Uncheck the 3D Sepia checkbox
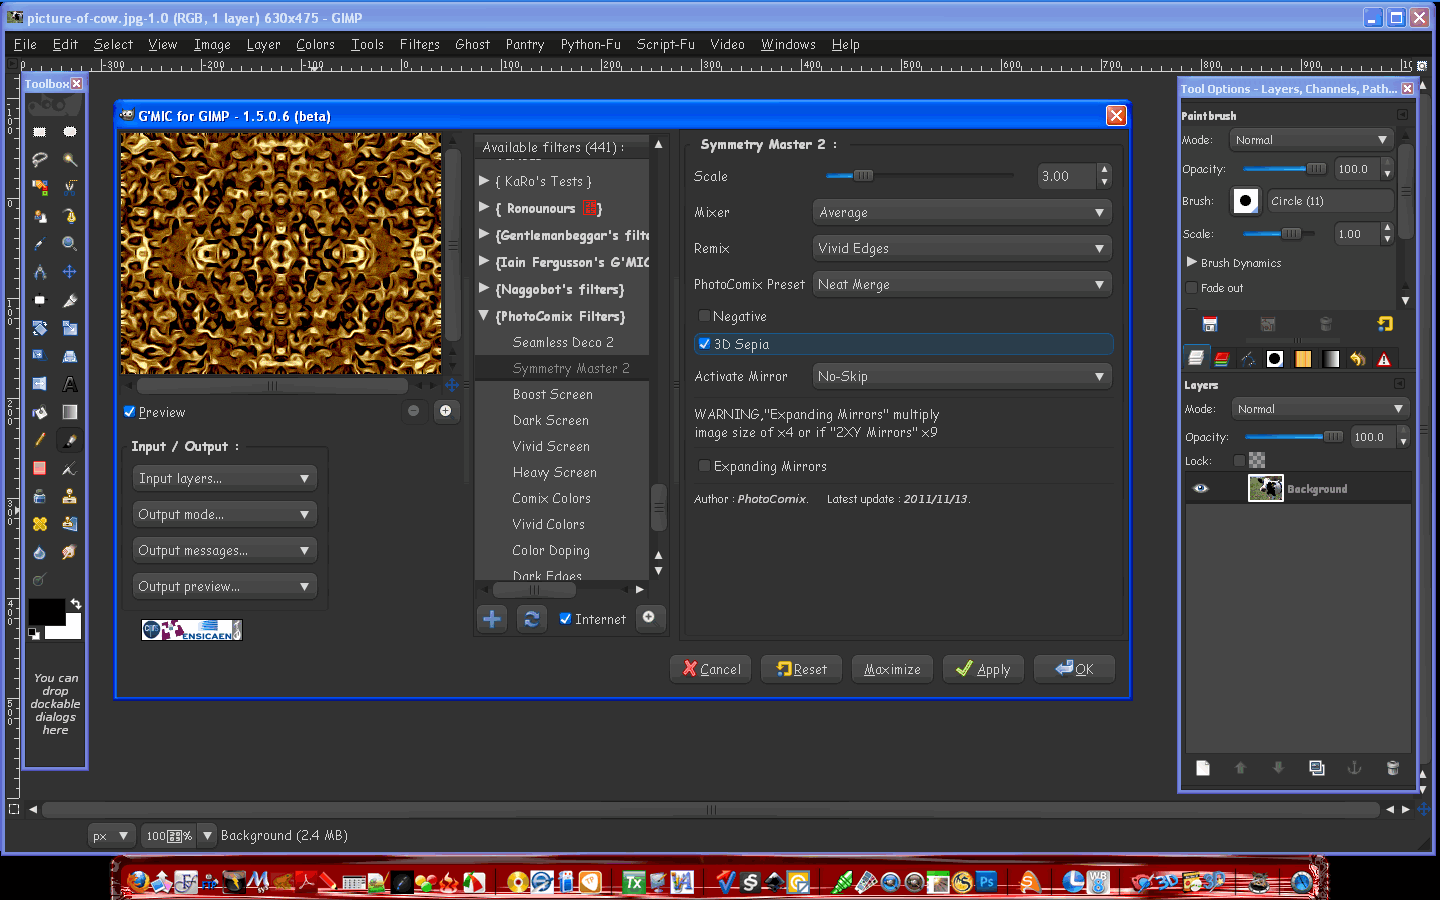Viewport: 1440px width, 900px height. pos(704,344)
